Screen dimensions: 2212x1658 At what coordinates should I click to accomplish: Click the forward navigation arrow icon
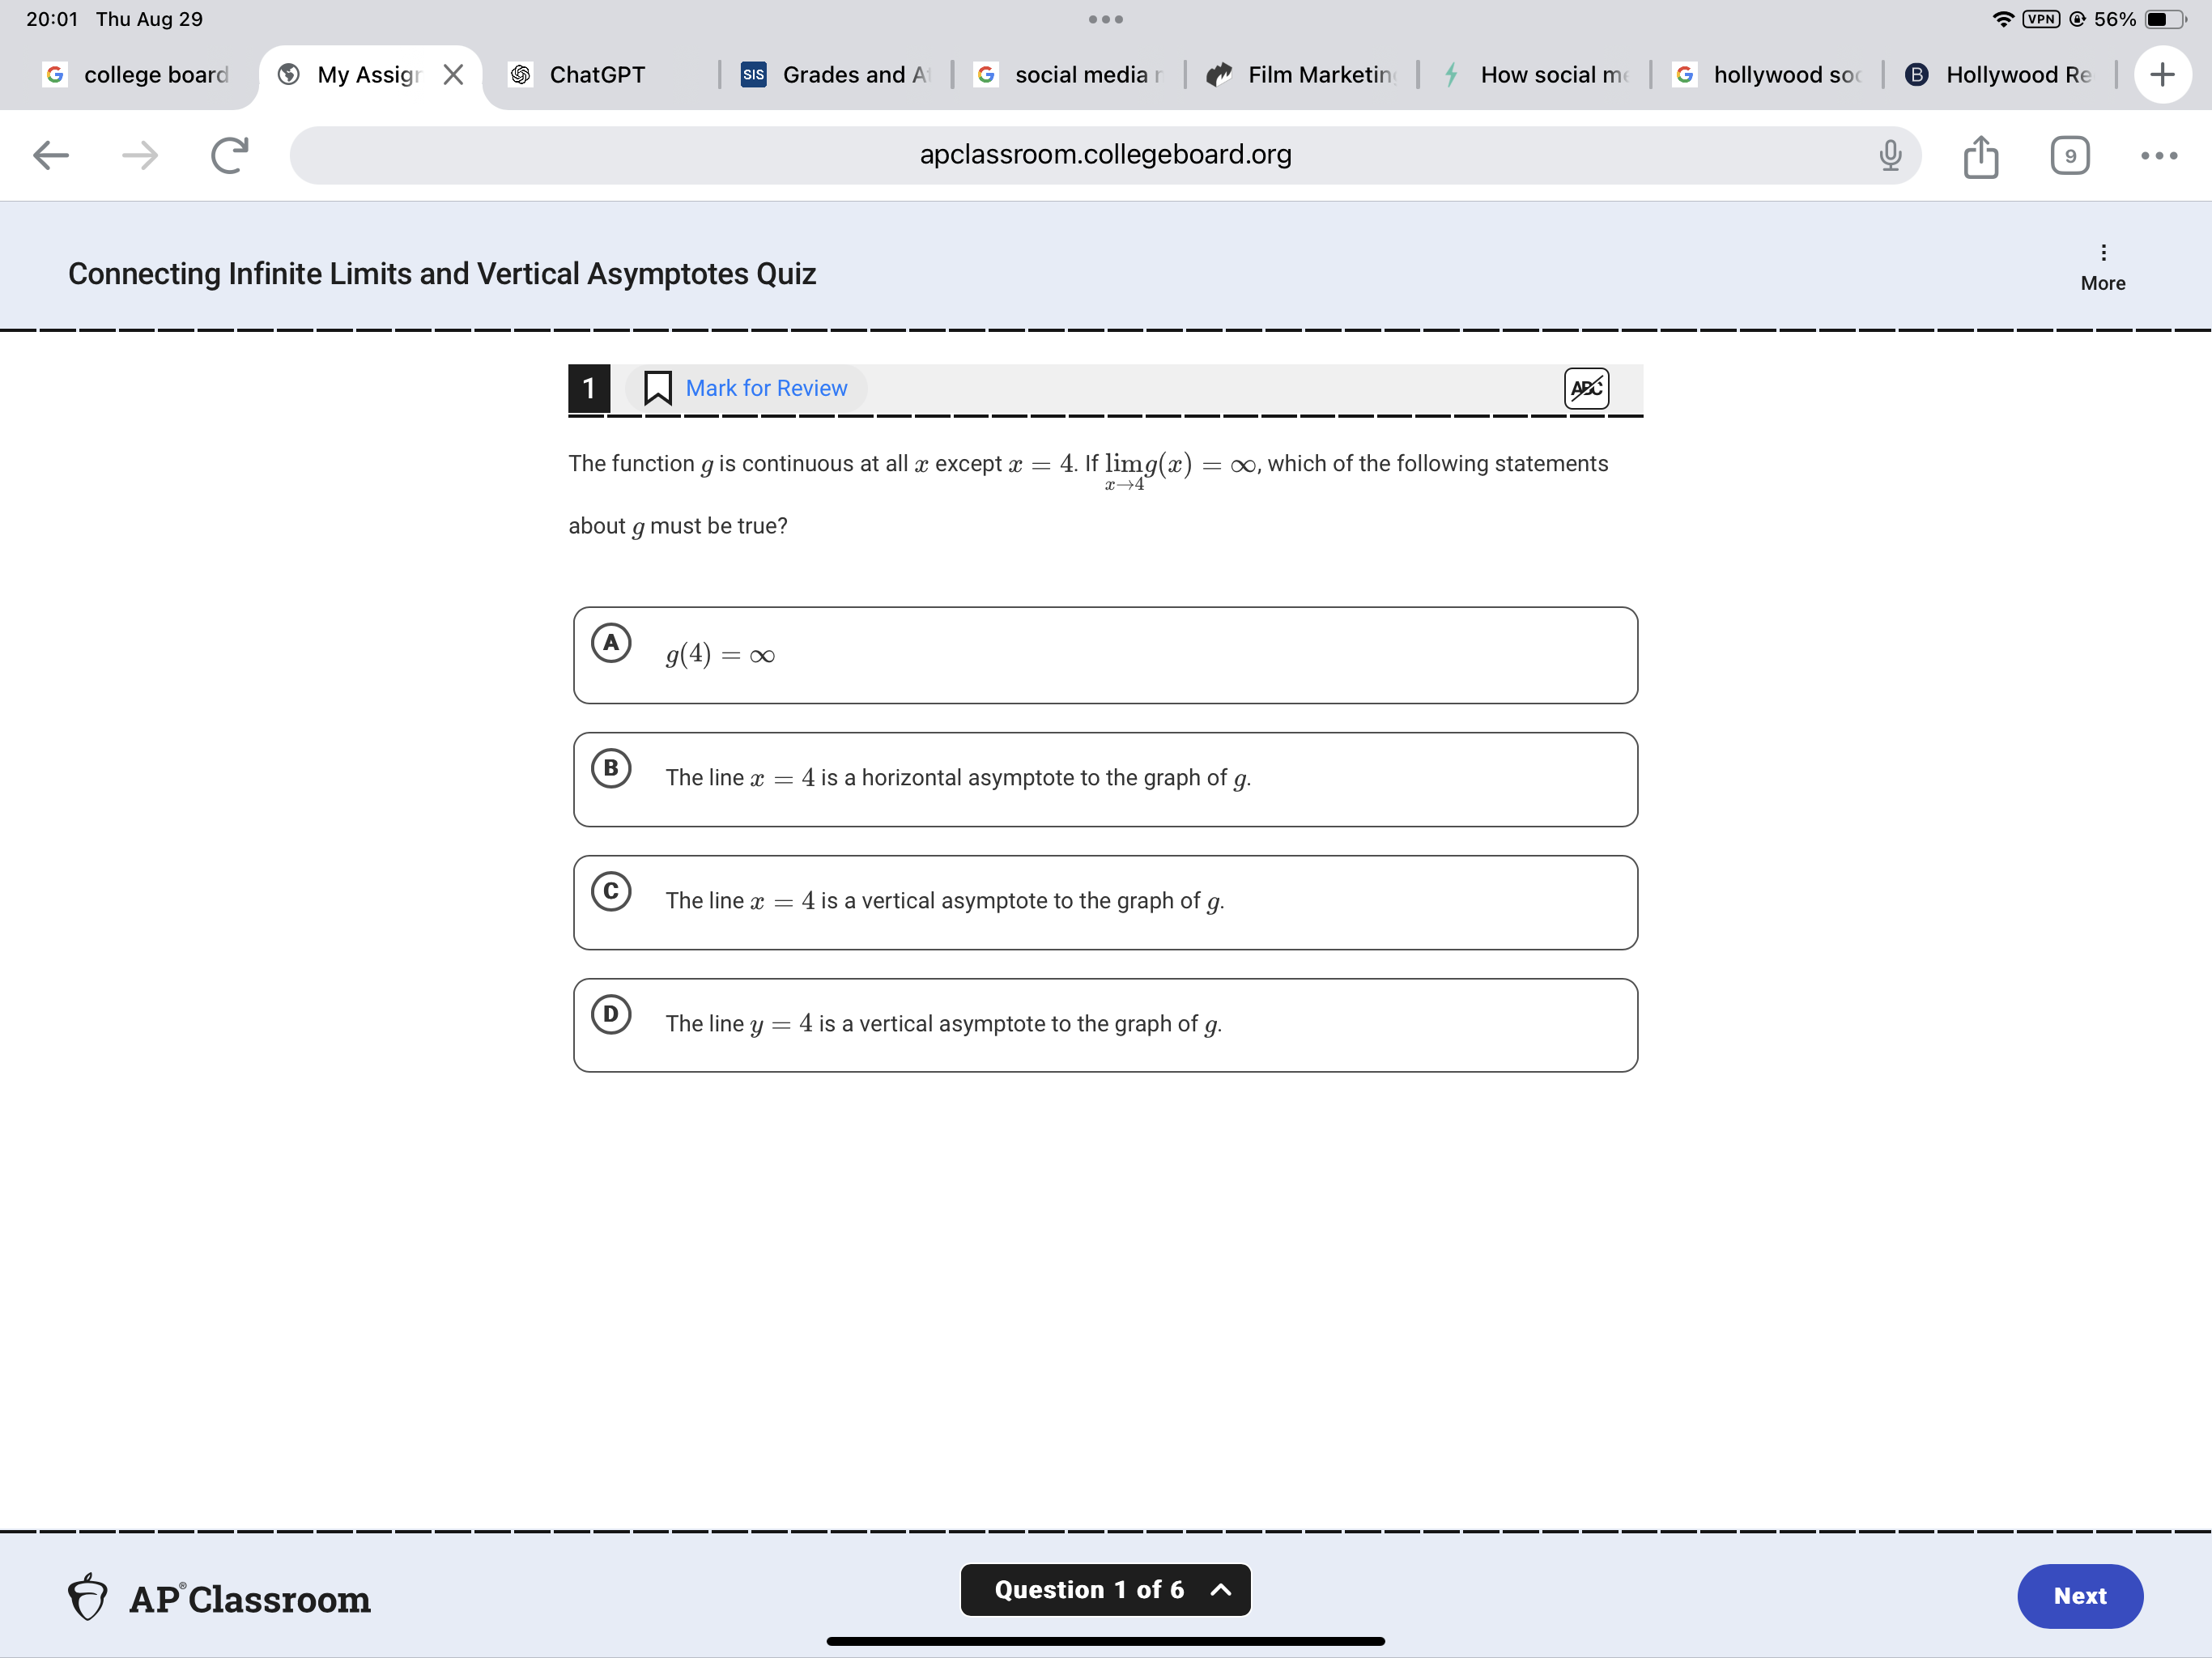click(x=138, y=153)
